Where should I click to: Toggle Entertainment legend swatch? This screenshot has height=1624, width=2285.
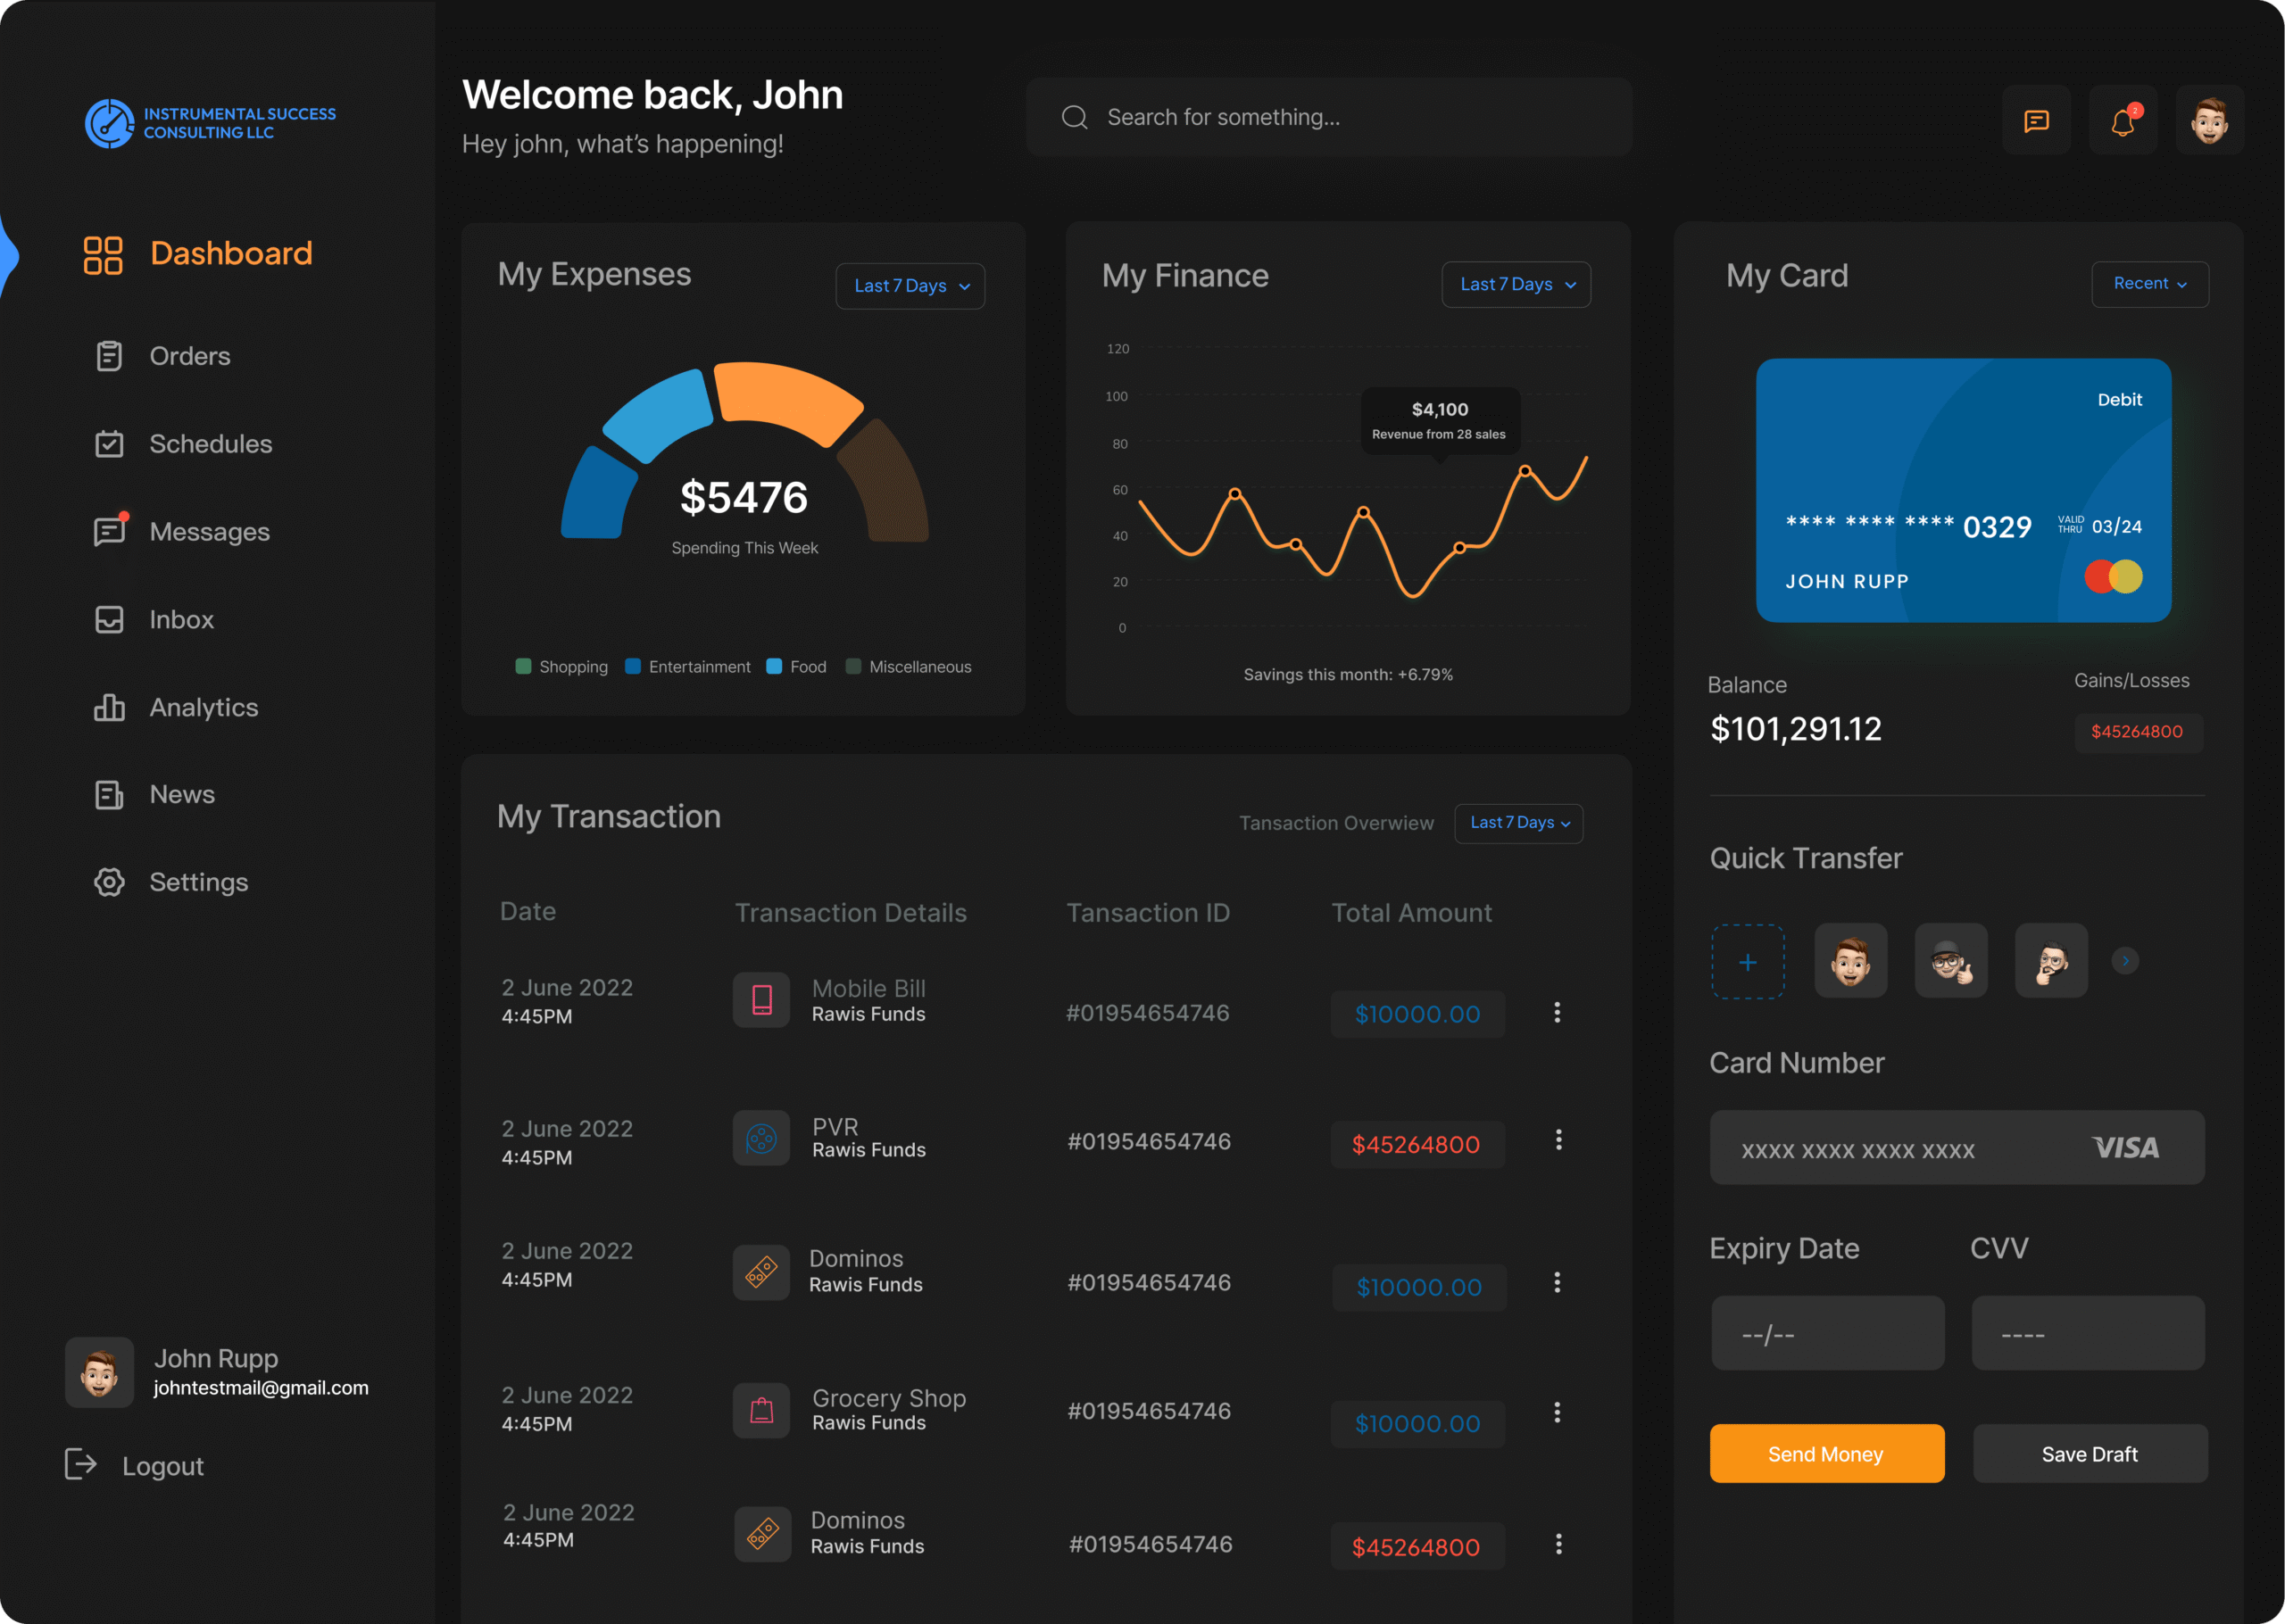[x=633, y=667]
